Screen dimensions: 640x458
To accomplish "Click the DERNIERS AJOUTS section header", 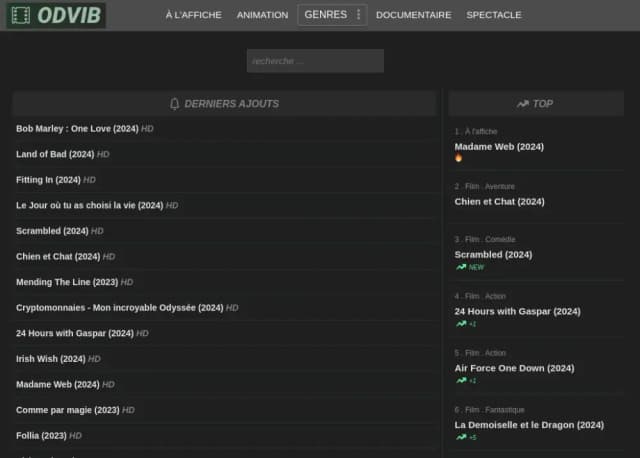I will click(224, 104).
